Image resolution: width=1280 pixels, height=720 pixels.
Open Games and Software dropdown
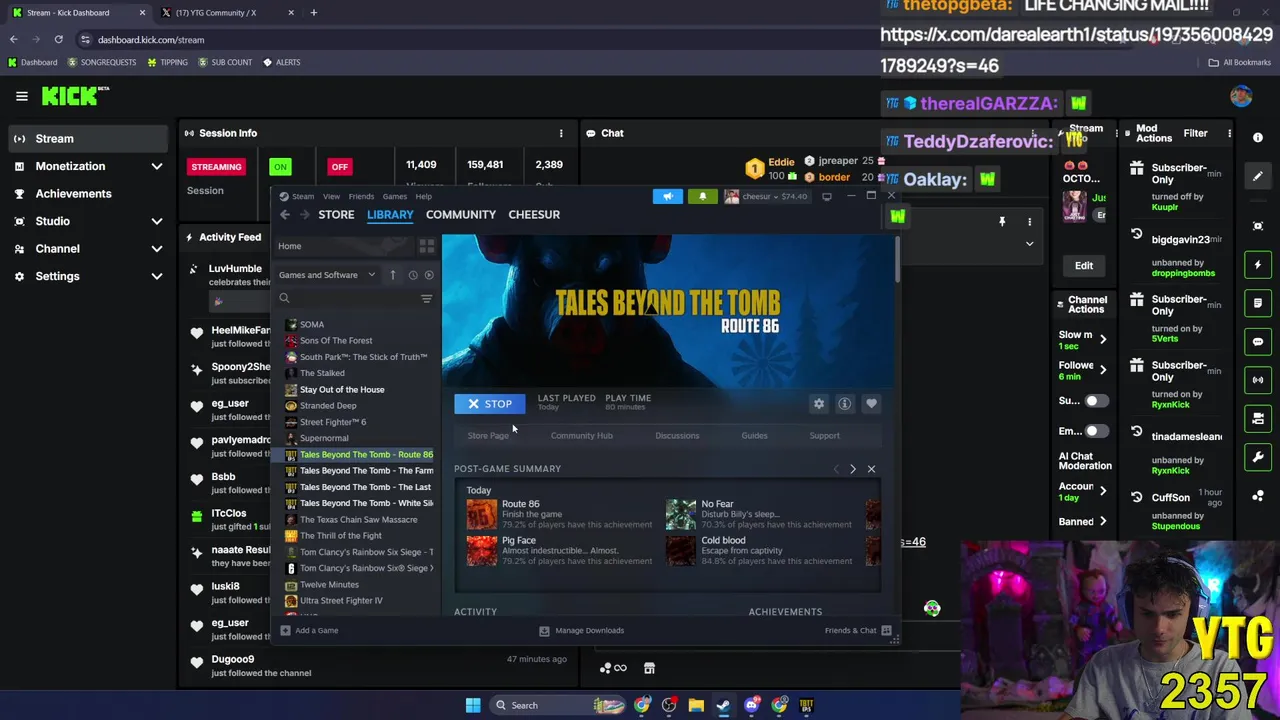click(327, 275)
